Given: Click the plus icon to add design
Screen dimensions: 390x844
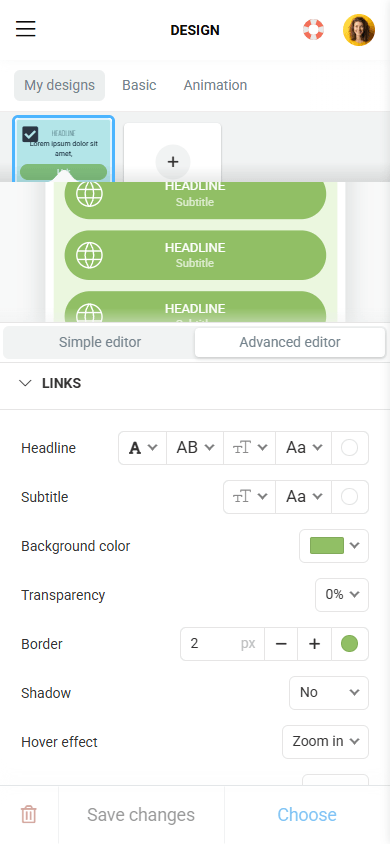Looking at the screenshot, I should tap(173, 161).
